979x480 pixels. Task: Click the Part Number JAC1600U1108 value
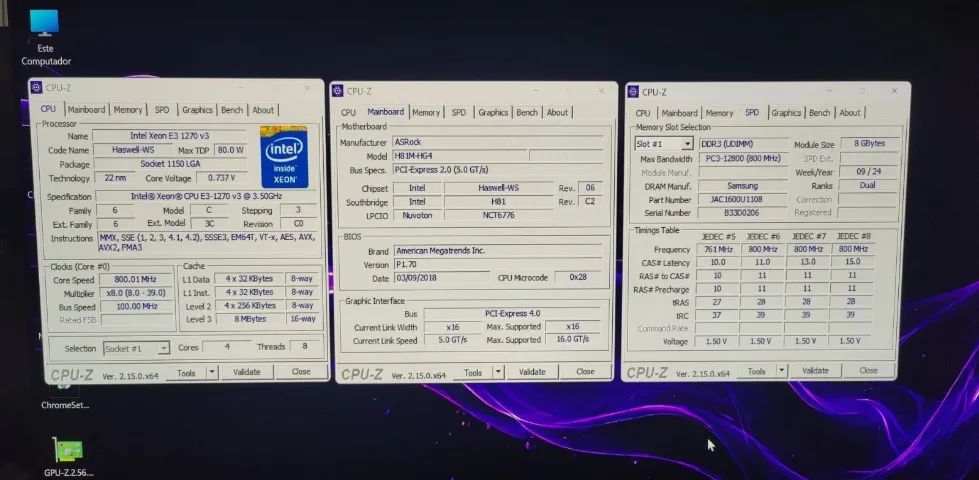(x=743, y=200)
